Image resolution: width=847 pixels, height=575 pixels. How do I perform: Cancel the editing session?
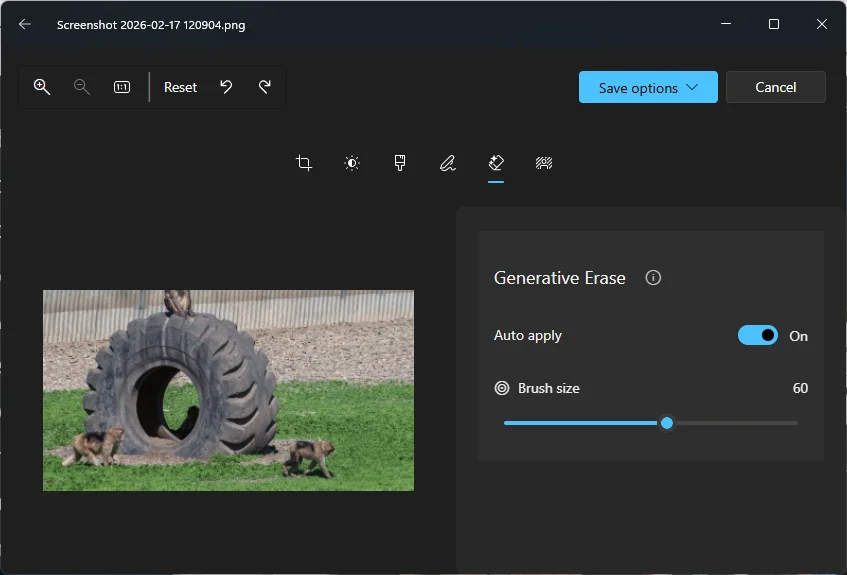click(776, 87)
